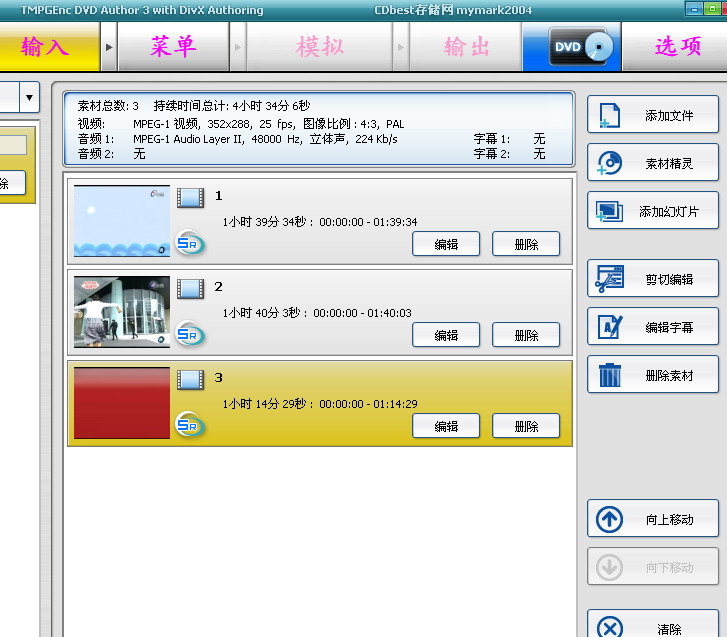Open 编辑字幕 subtitle editor

[x=653, y=327]
